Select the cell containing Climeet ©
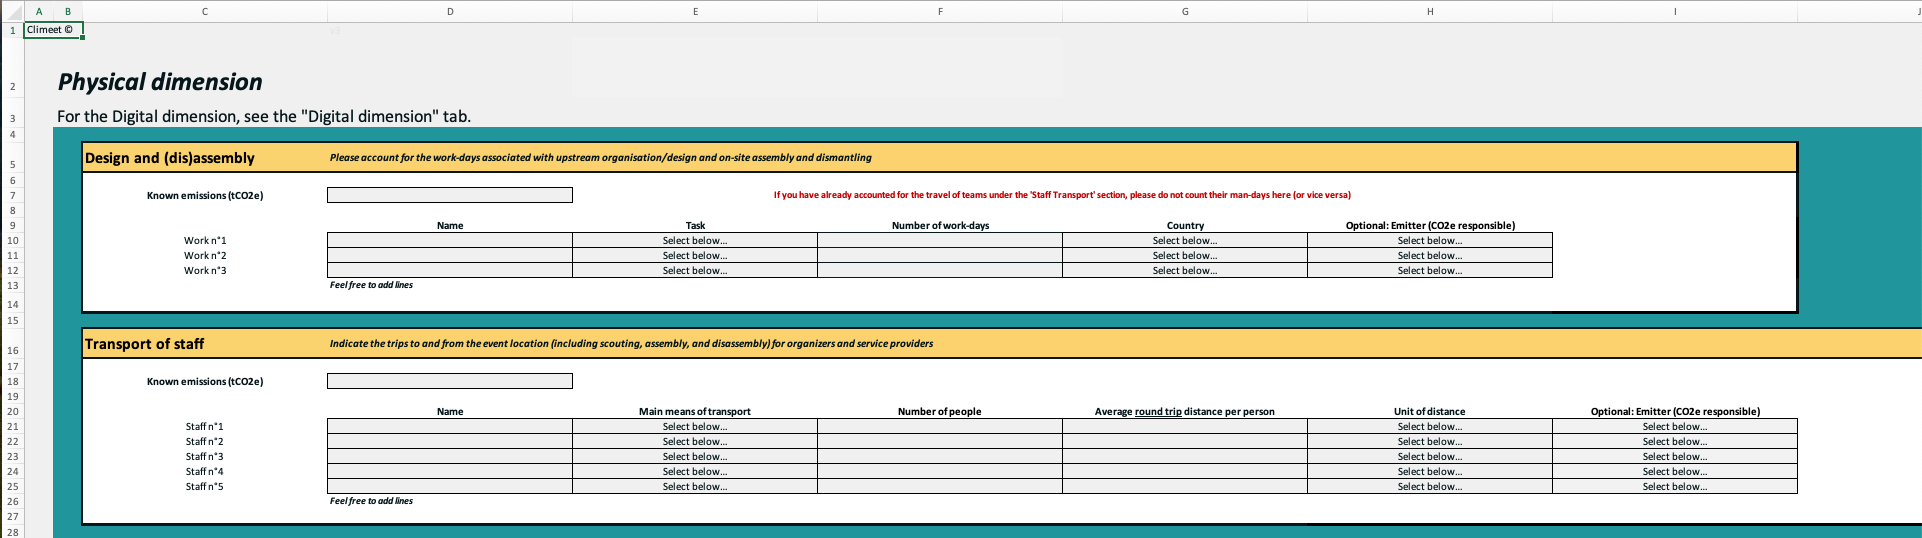Viewport: 1922px width, 538px height. click(x=53, y=30)
